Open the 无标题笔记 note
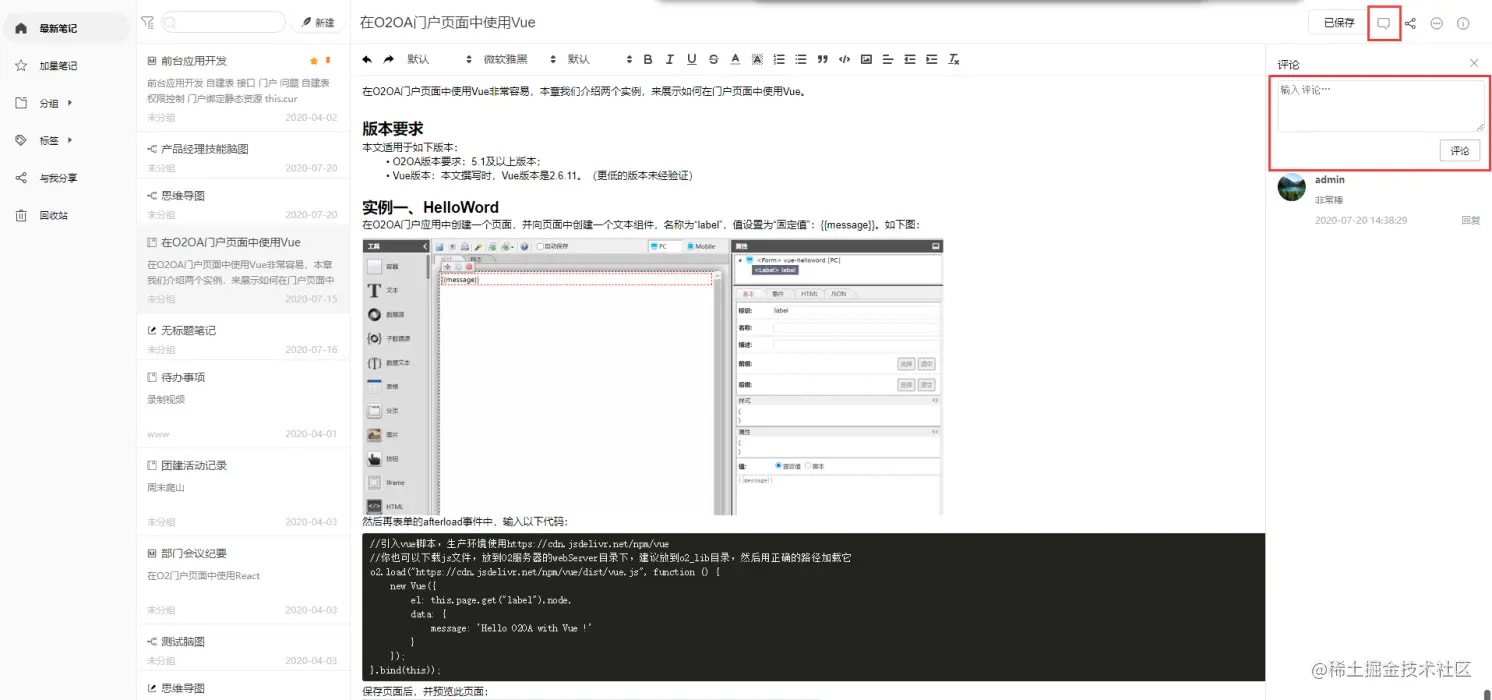This screenshot has width=1492, height=700. (x=243, y=339)
